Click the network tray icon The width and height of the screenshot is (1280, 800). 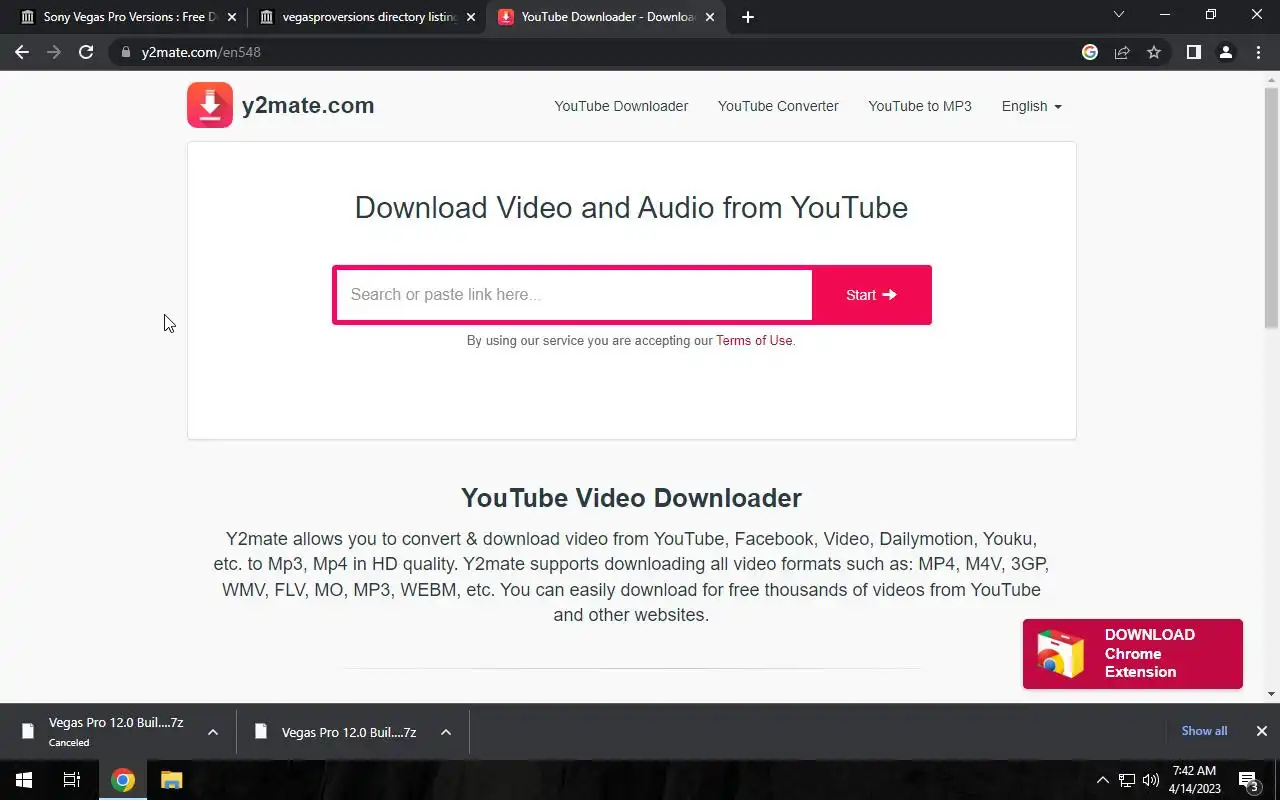(x=1127, y=780)
